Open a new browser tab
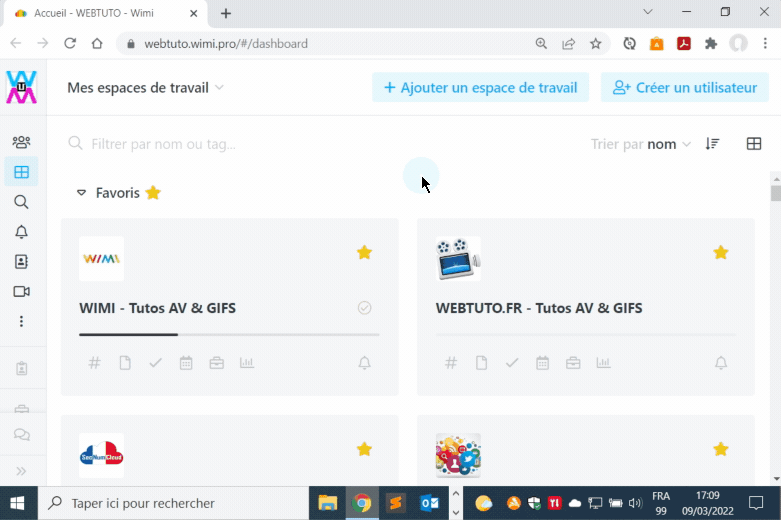The width and height of the screenshot is (781, 520). 226,13
